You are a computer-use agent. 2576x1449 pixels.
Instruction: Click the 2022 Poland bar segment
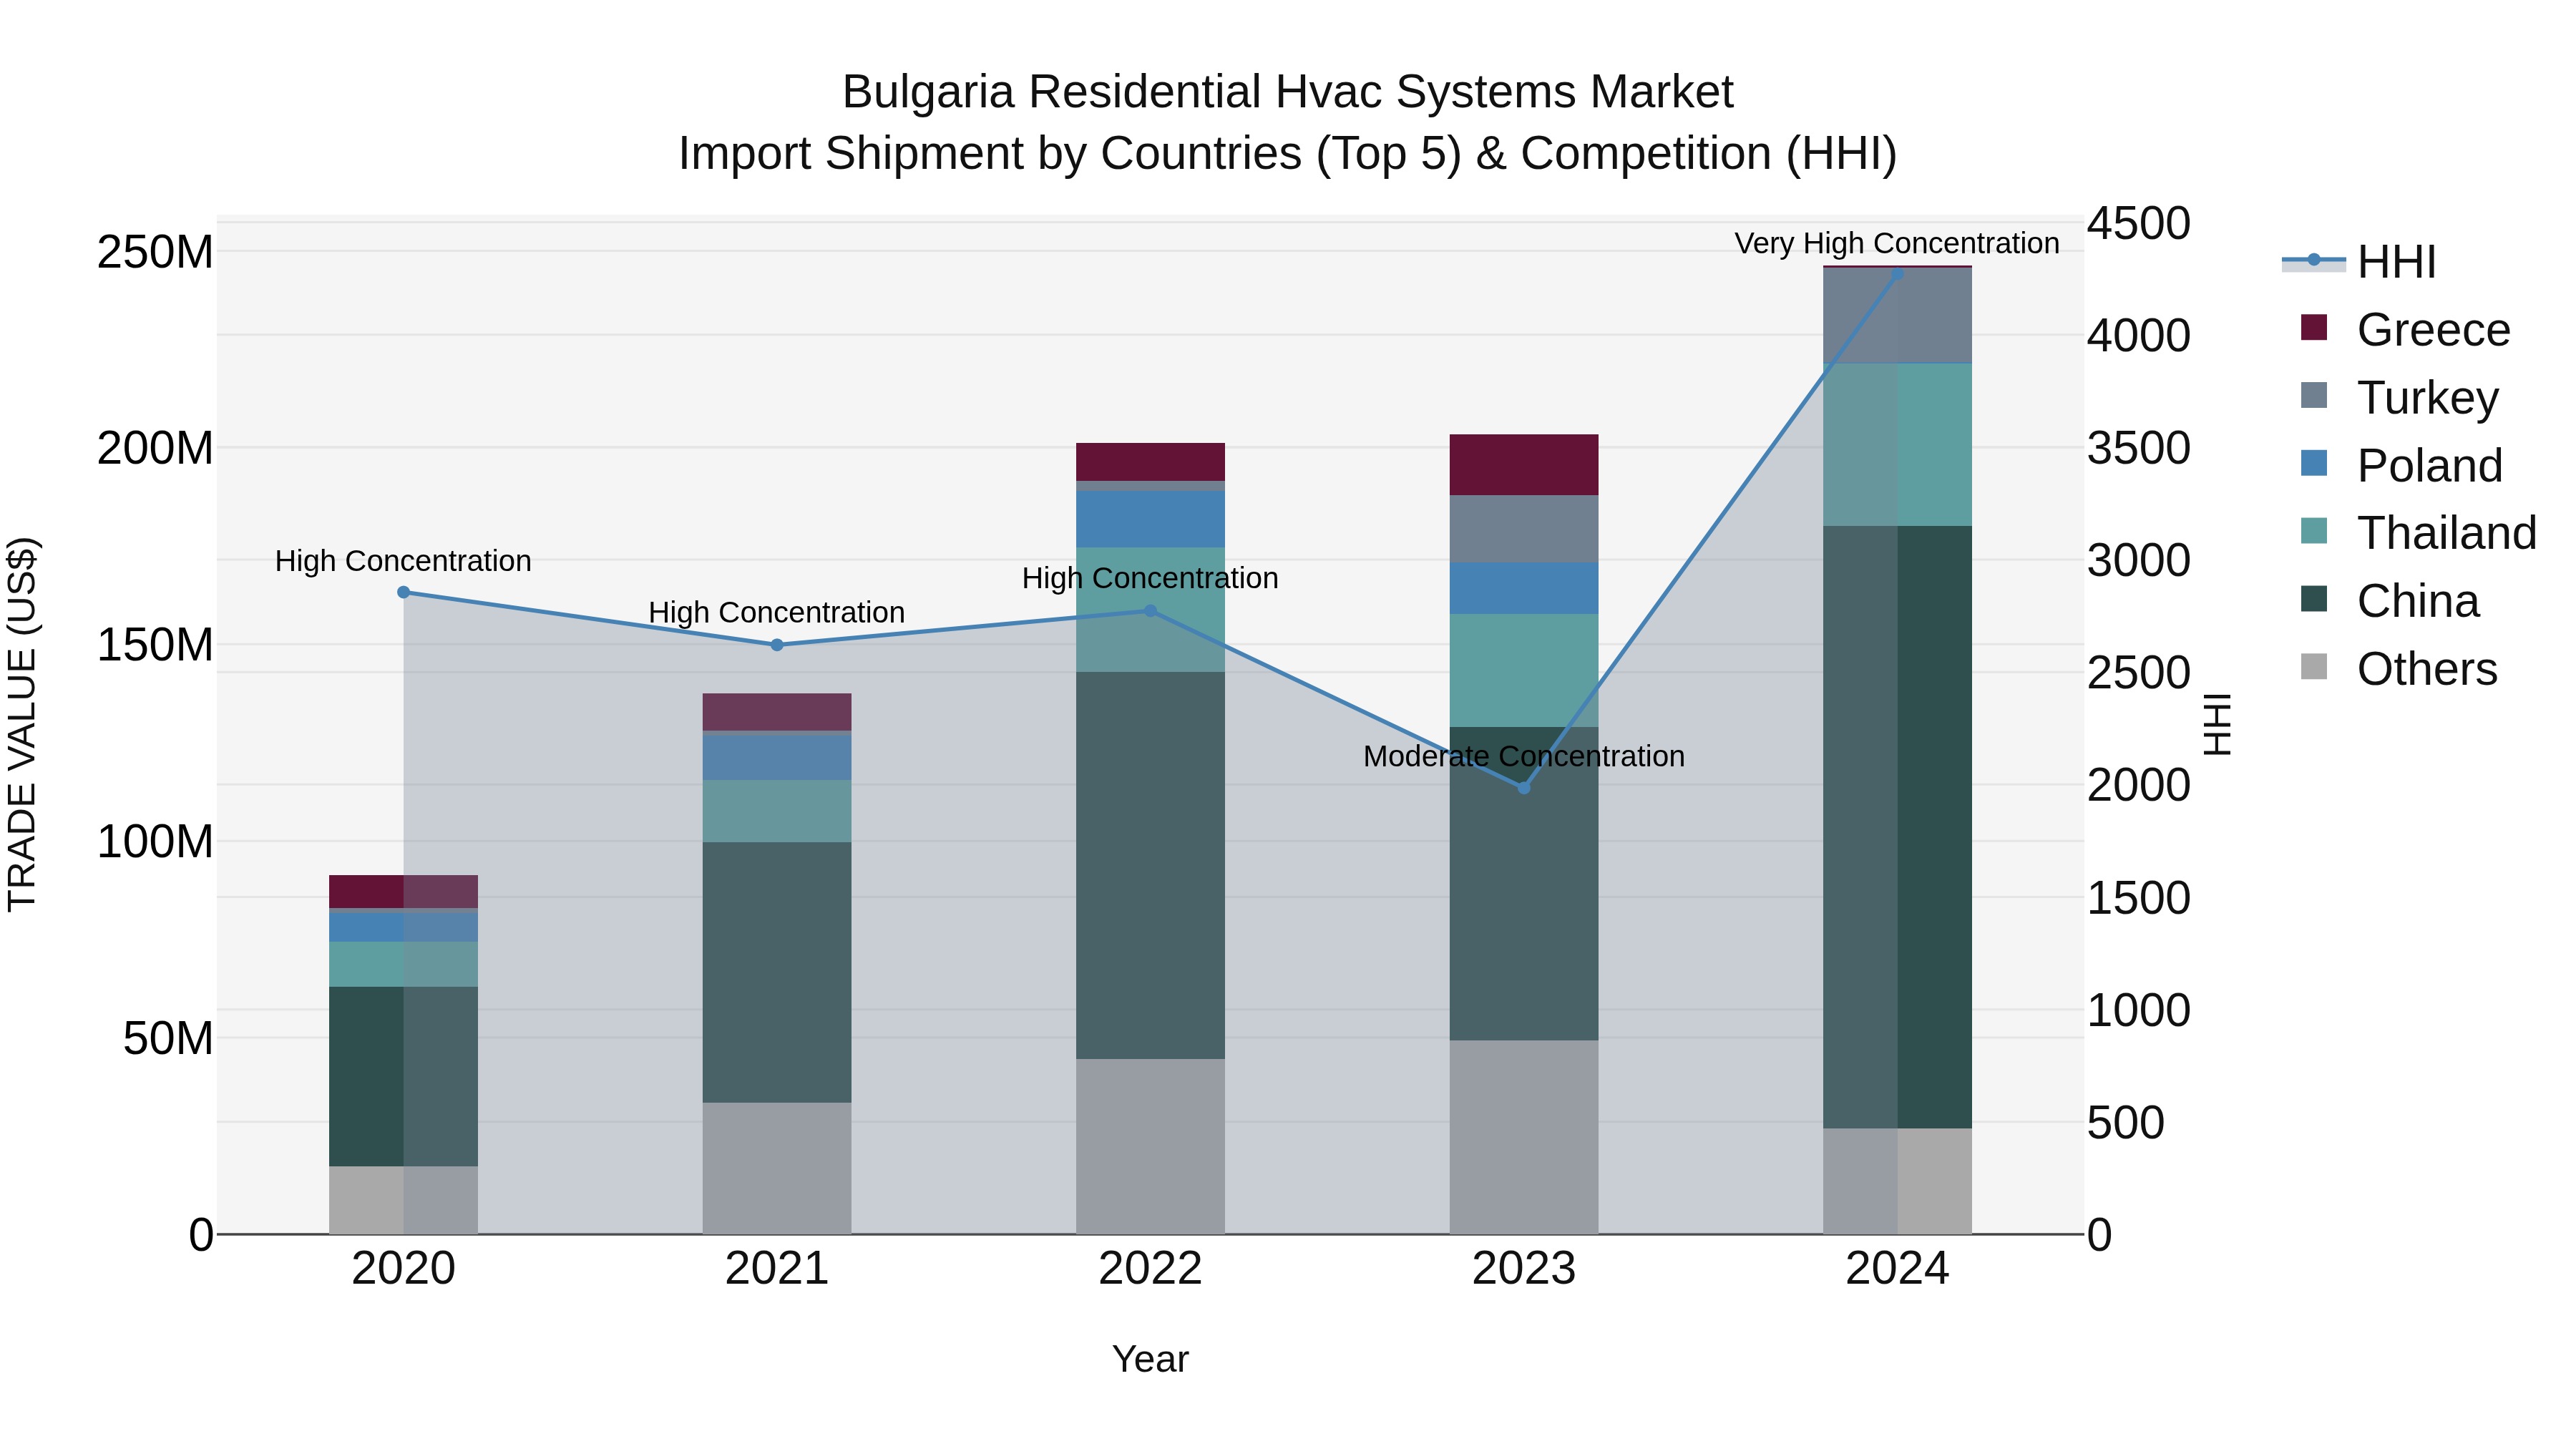click(1150, 519)
